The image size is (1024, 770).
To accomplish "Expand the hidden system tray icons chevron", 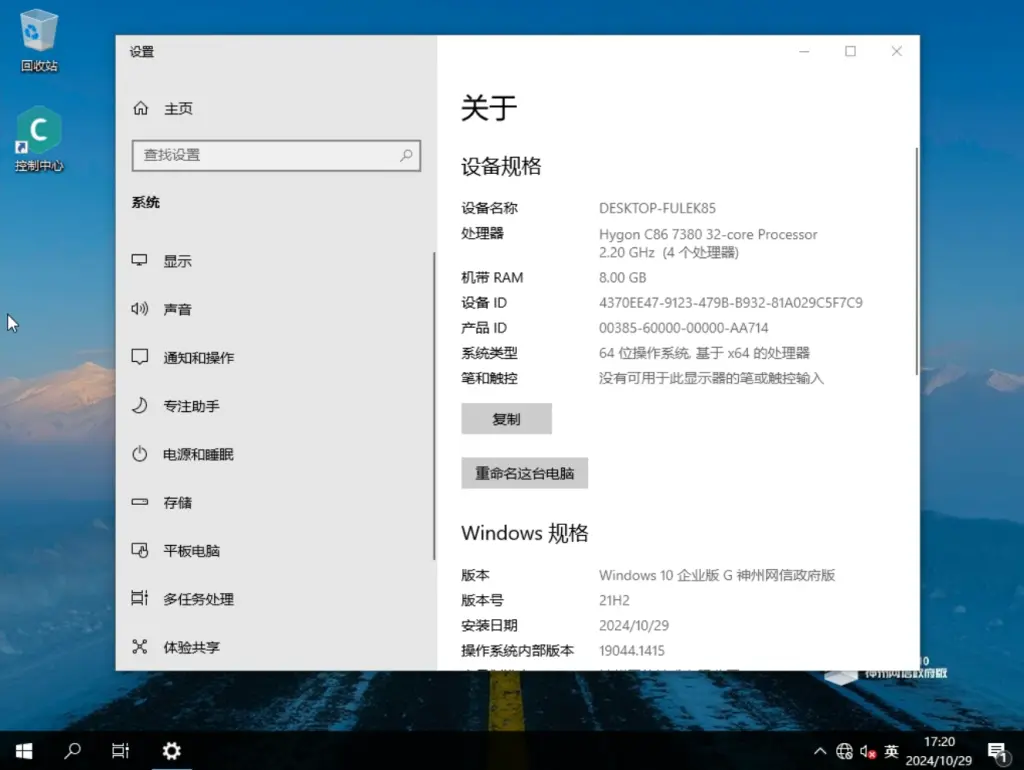I will (820, 751).
